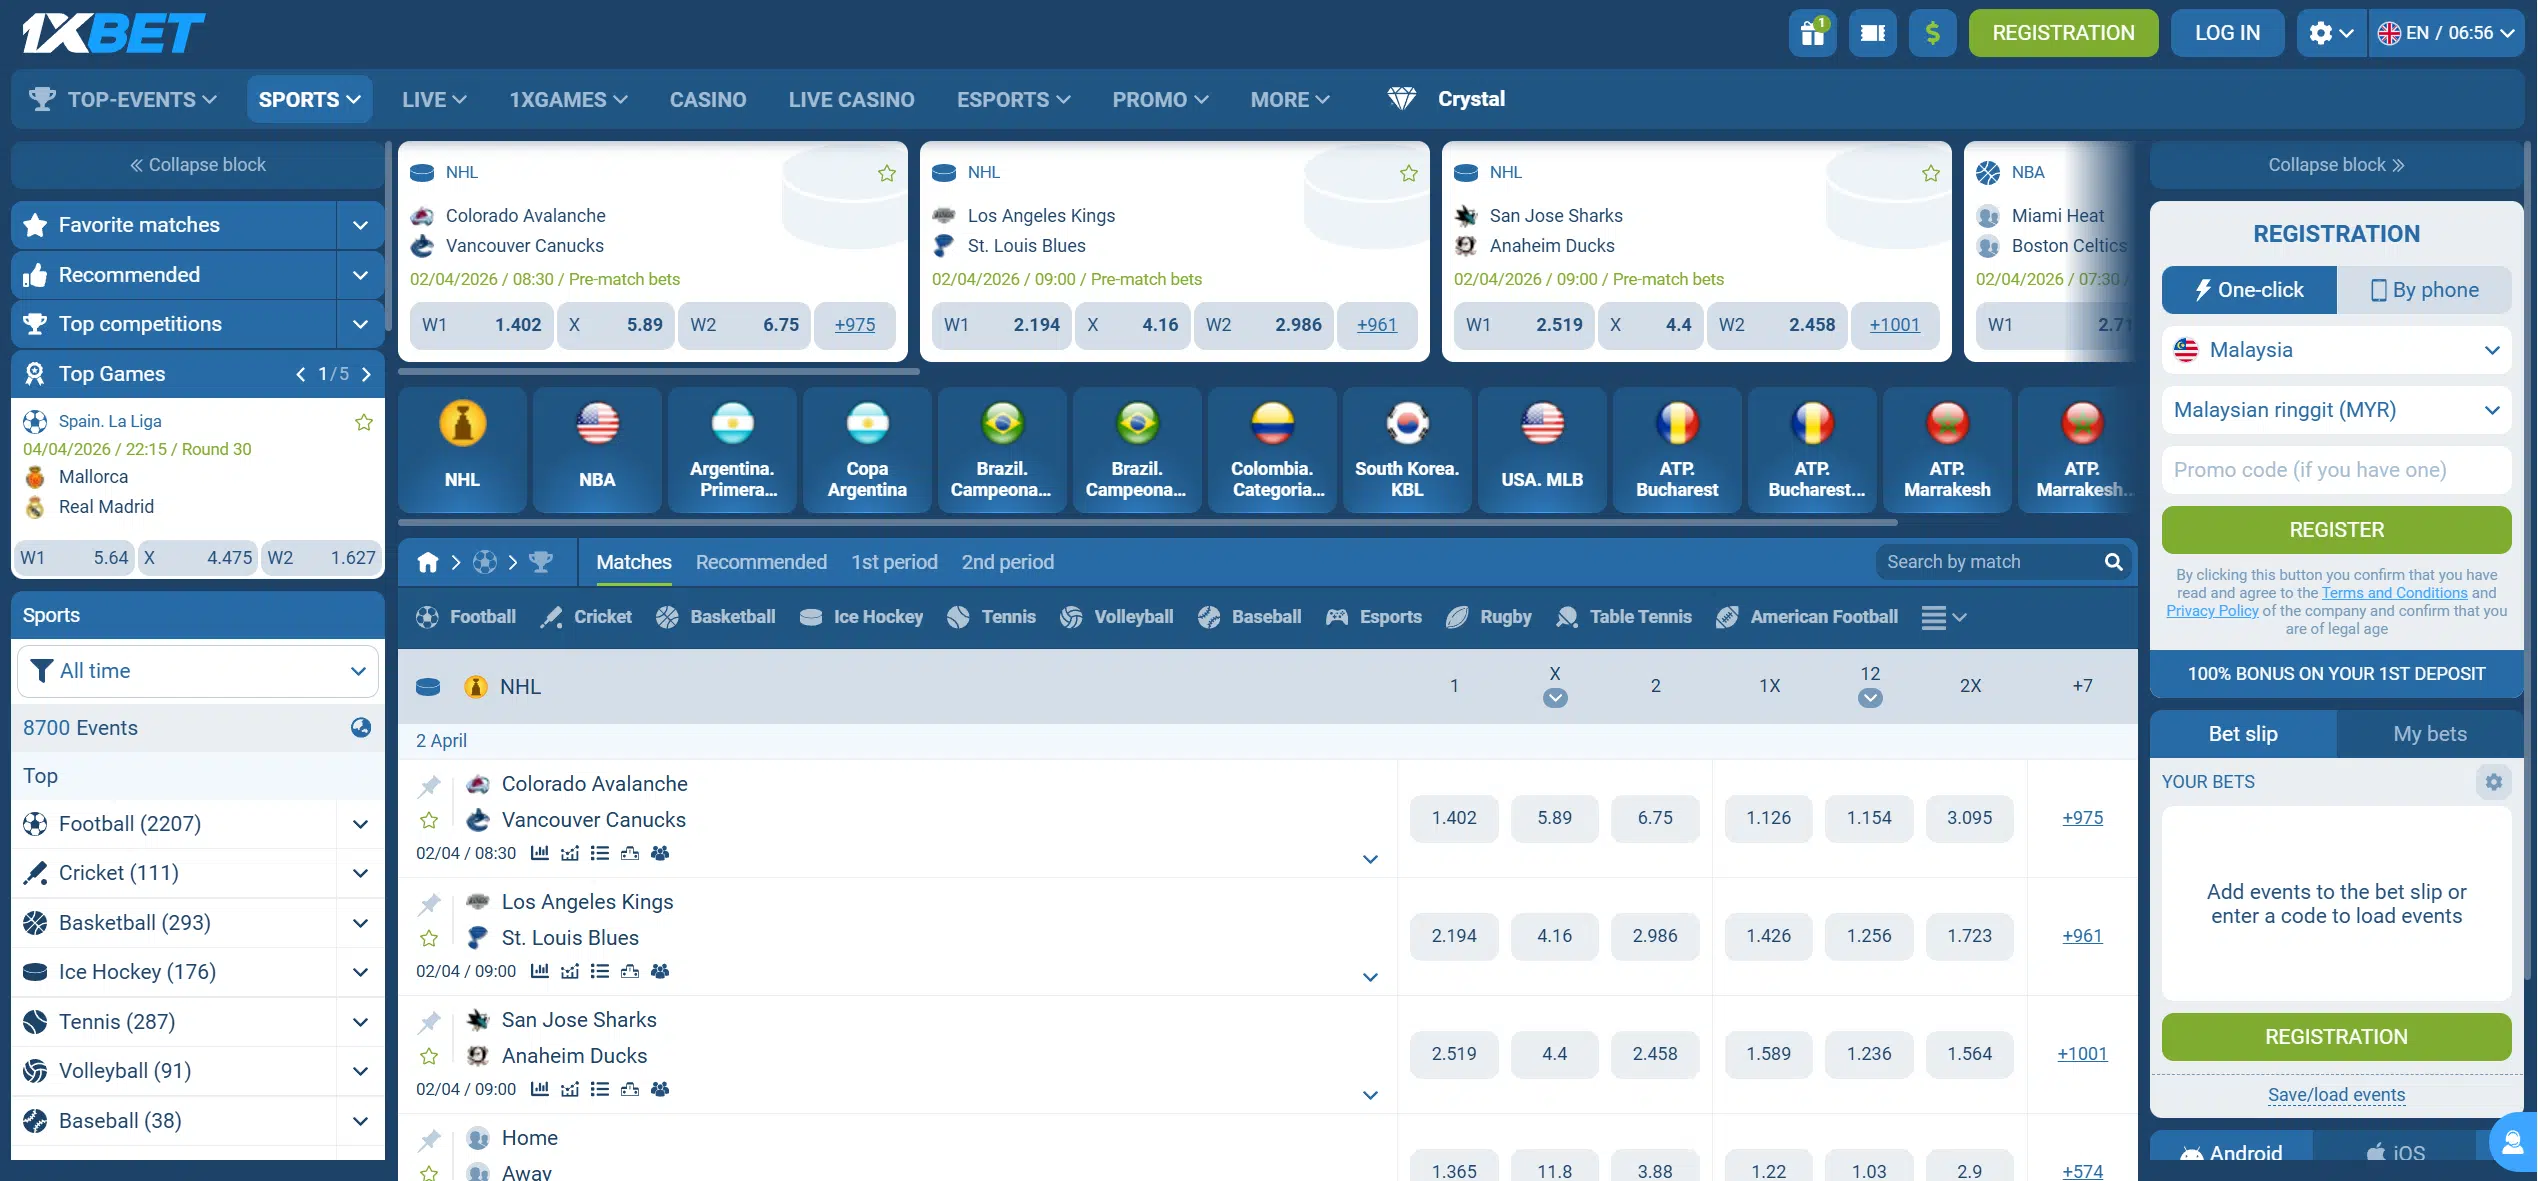2538x1181 pixels.
Task: Open bet slip settings gear
Action: (x=2494, y=782)
